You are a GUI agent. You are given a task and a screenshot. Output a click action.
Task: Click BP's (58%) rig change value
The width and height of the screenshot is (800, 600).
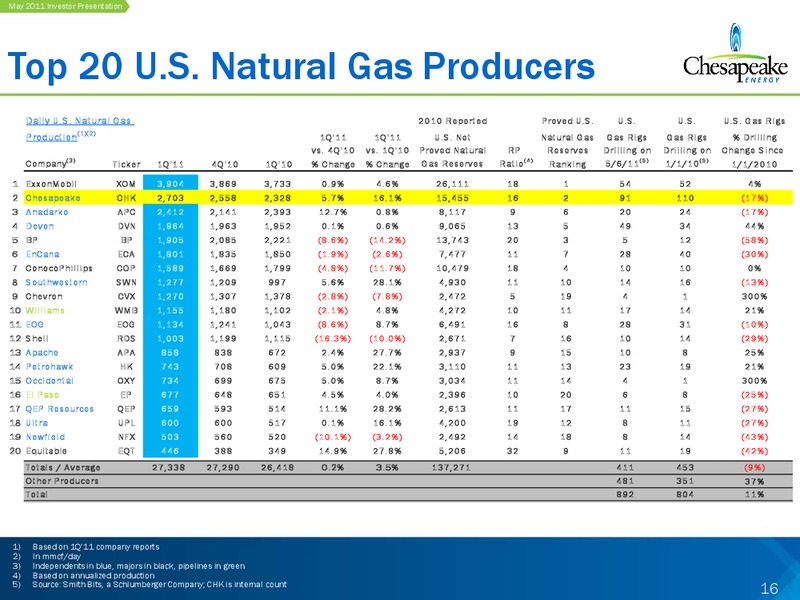pyautogui.click(x=754, y=240)
